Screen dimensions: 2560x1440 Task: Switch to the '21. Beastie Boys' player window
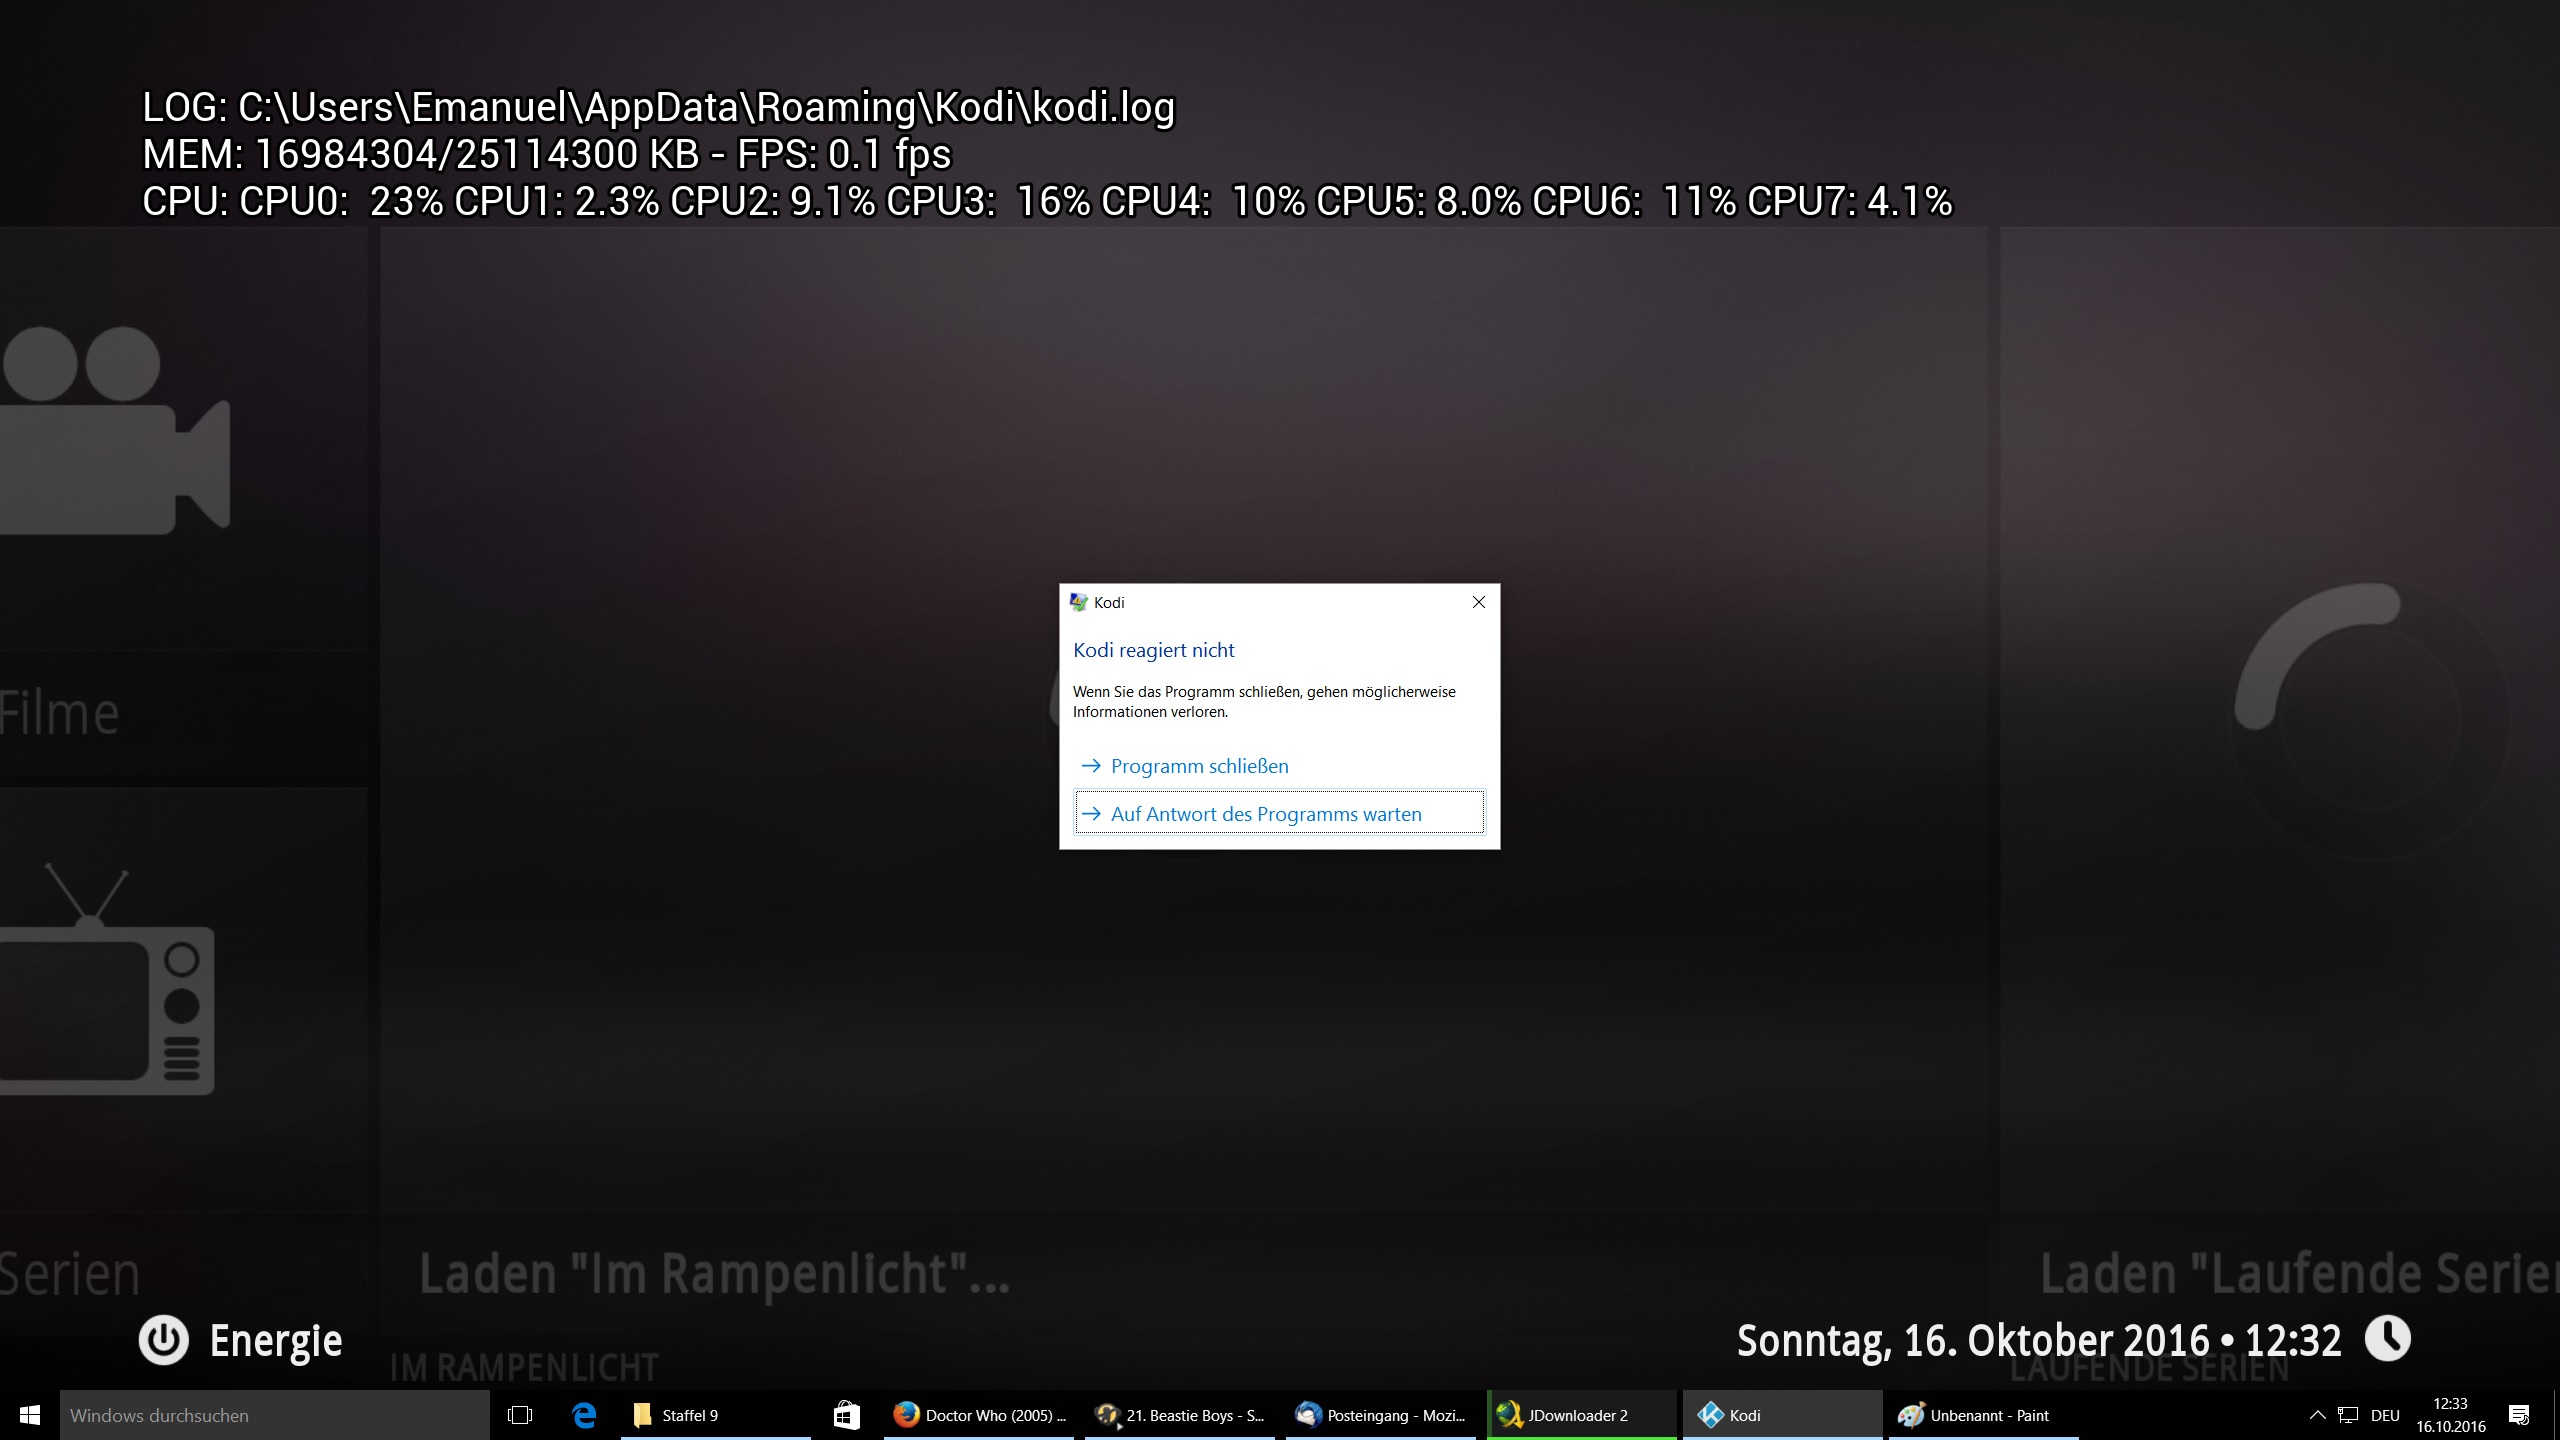point(1180,1415)
